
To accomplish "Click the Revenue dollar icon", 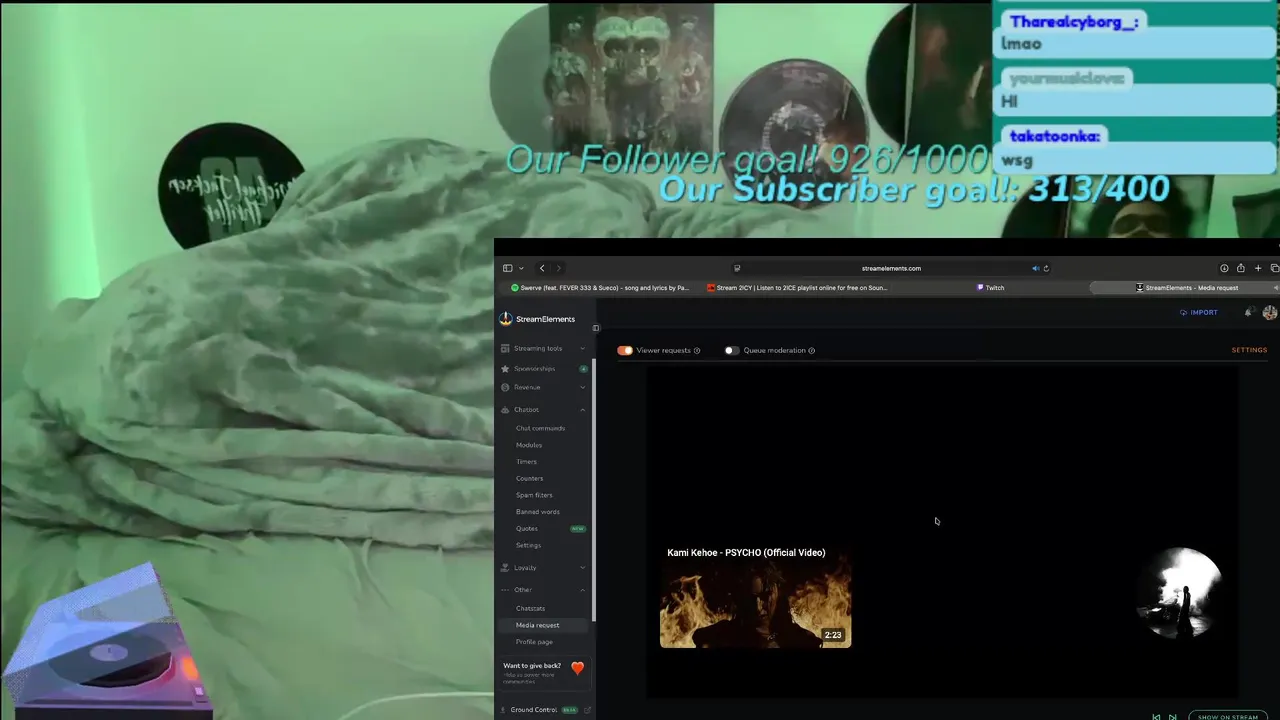I will tap(505, 388).
